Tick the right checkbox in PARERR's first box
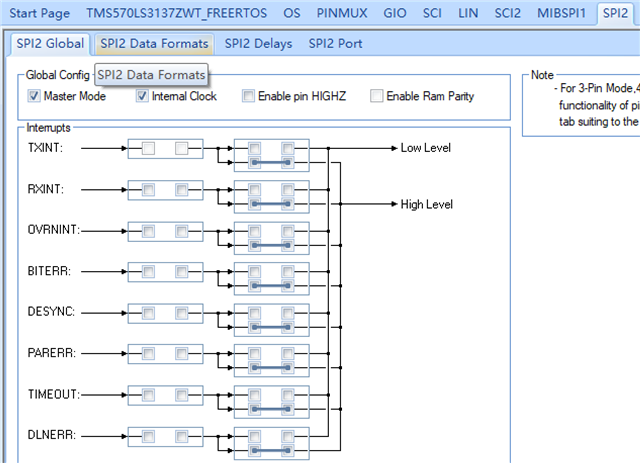Viewport: 640px width, 463px height. 182,354
